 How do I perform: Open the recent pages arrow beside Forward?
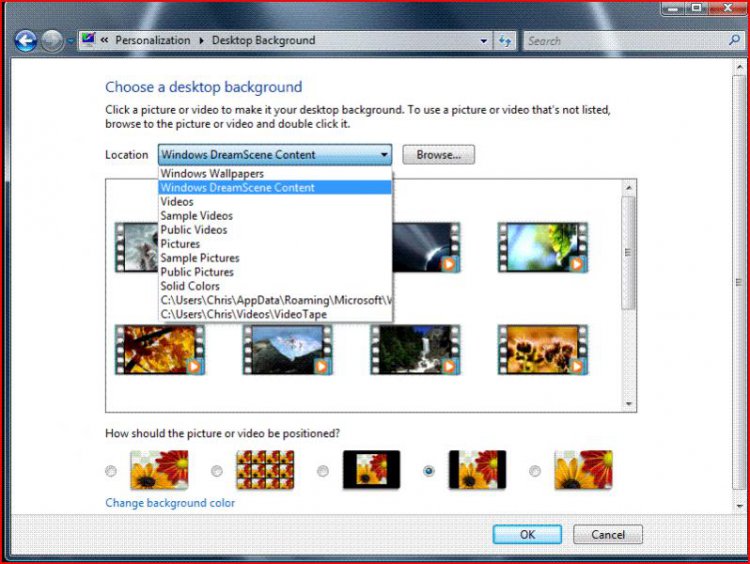click(70, 42)
